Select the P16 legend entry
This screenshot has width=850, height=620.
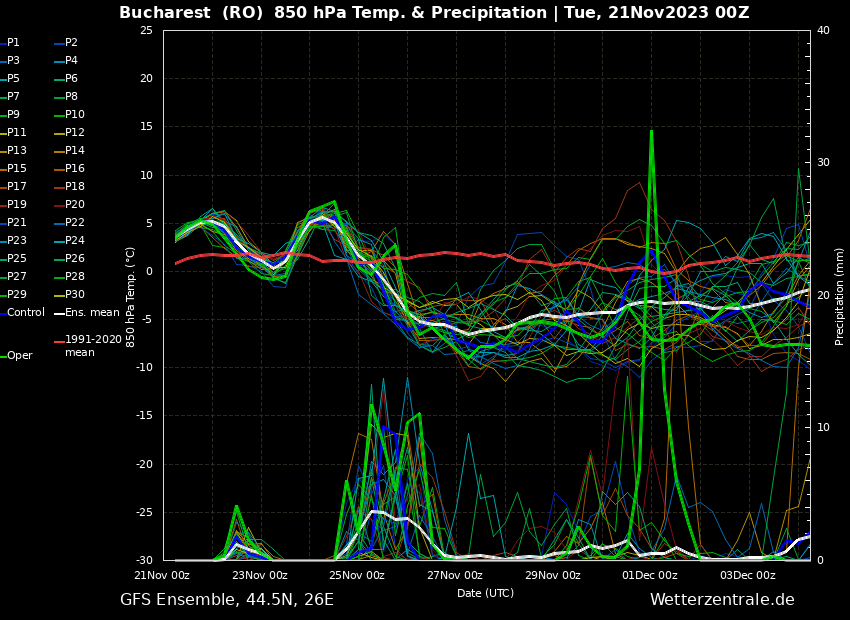(x=74, y=169)
